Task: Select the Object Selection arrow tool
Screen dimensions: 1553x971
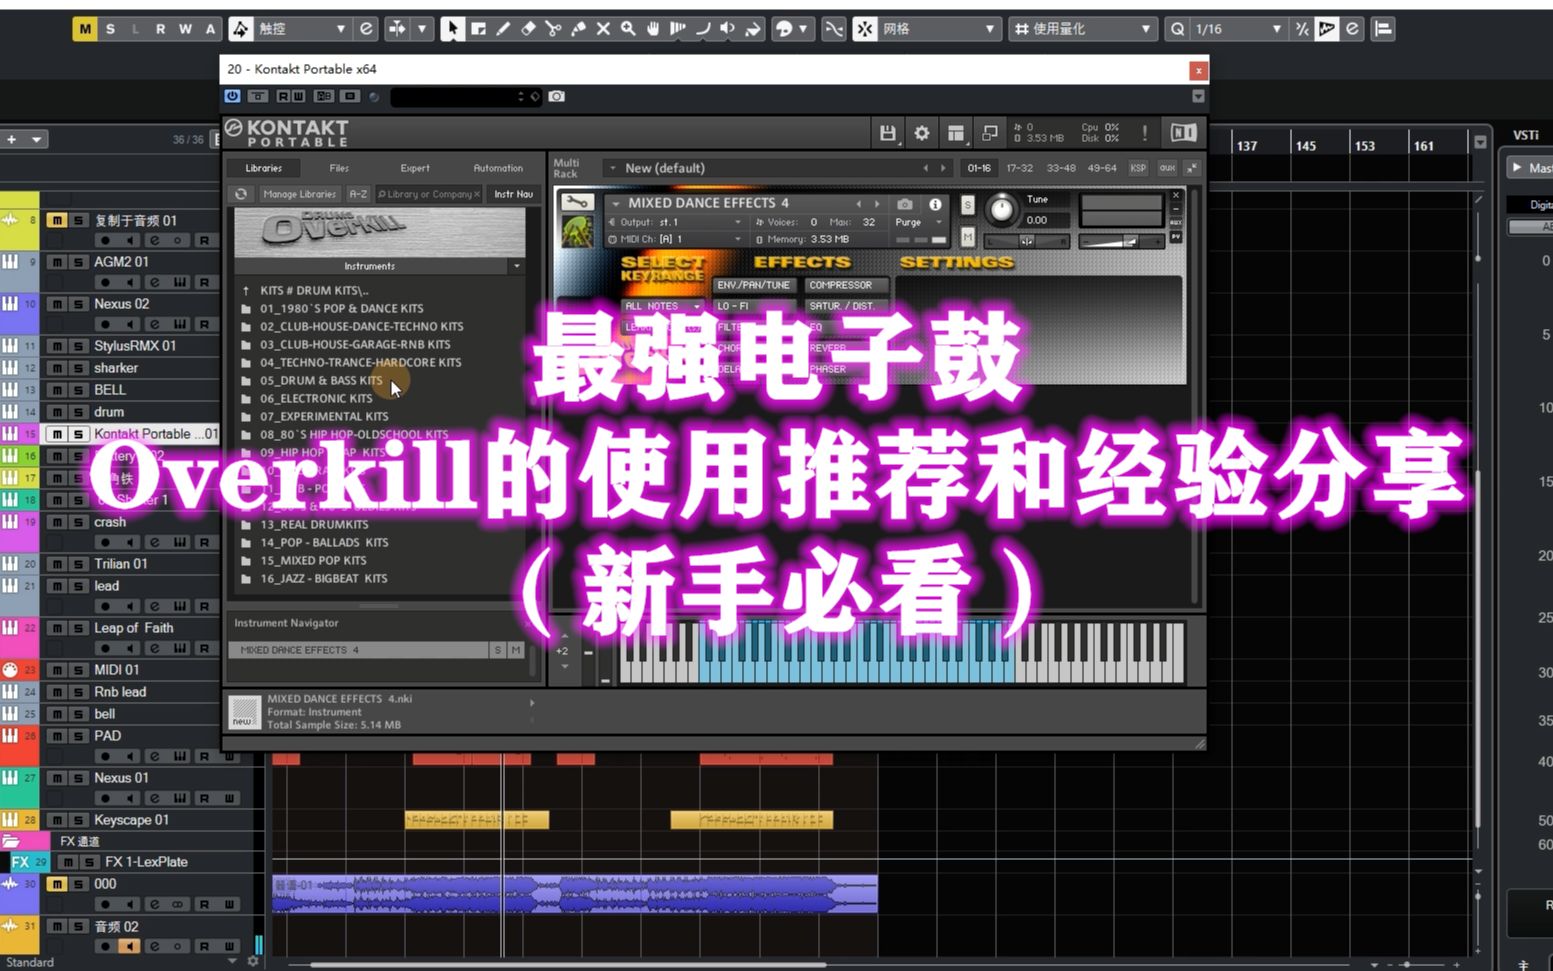Action: point(453,29)
